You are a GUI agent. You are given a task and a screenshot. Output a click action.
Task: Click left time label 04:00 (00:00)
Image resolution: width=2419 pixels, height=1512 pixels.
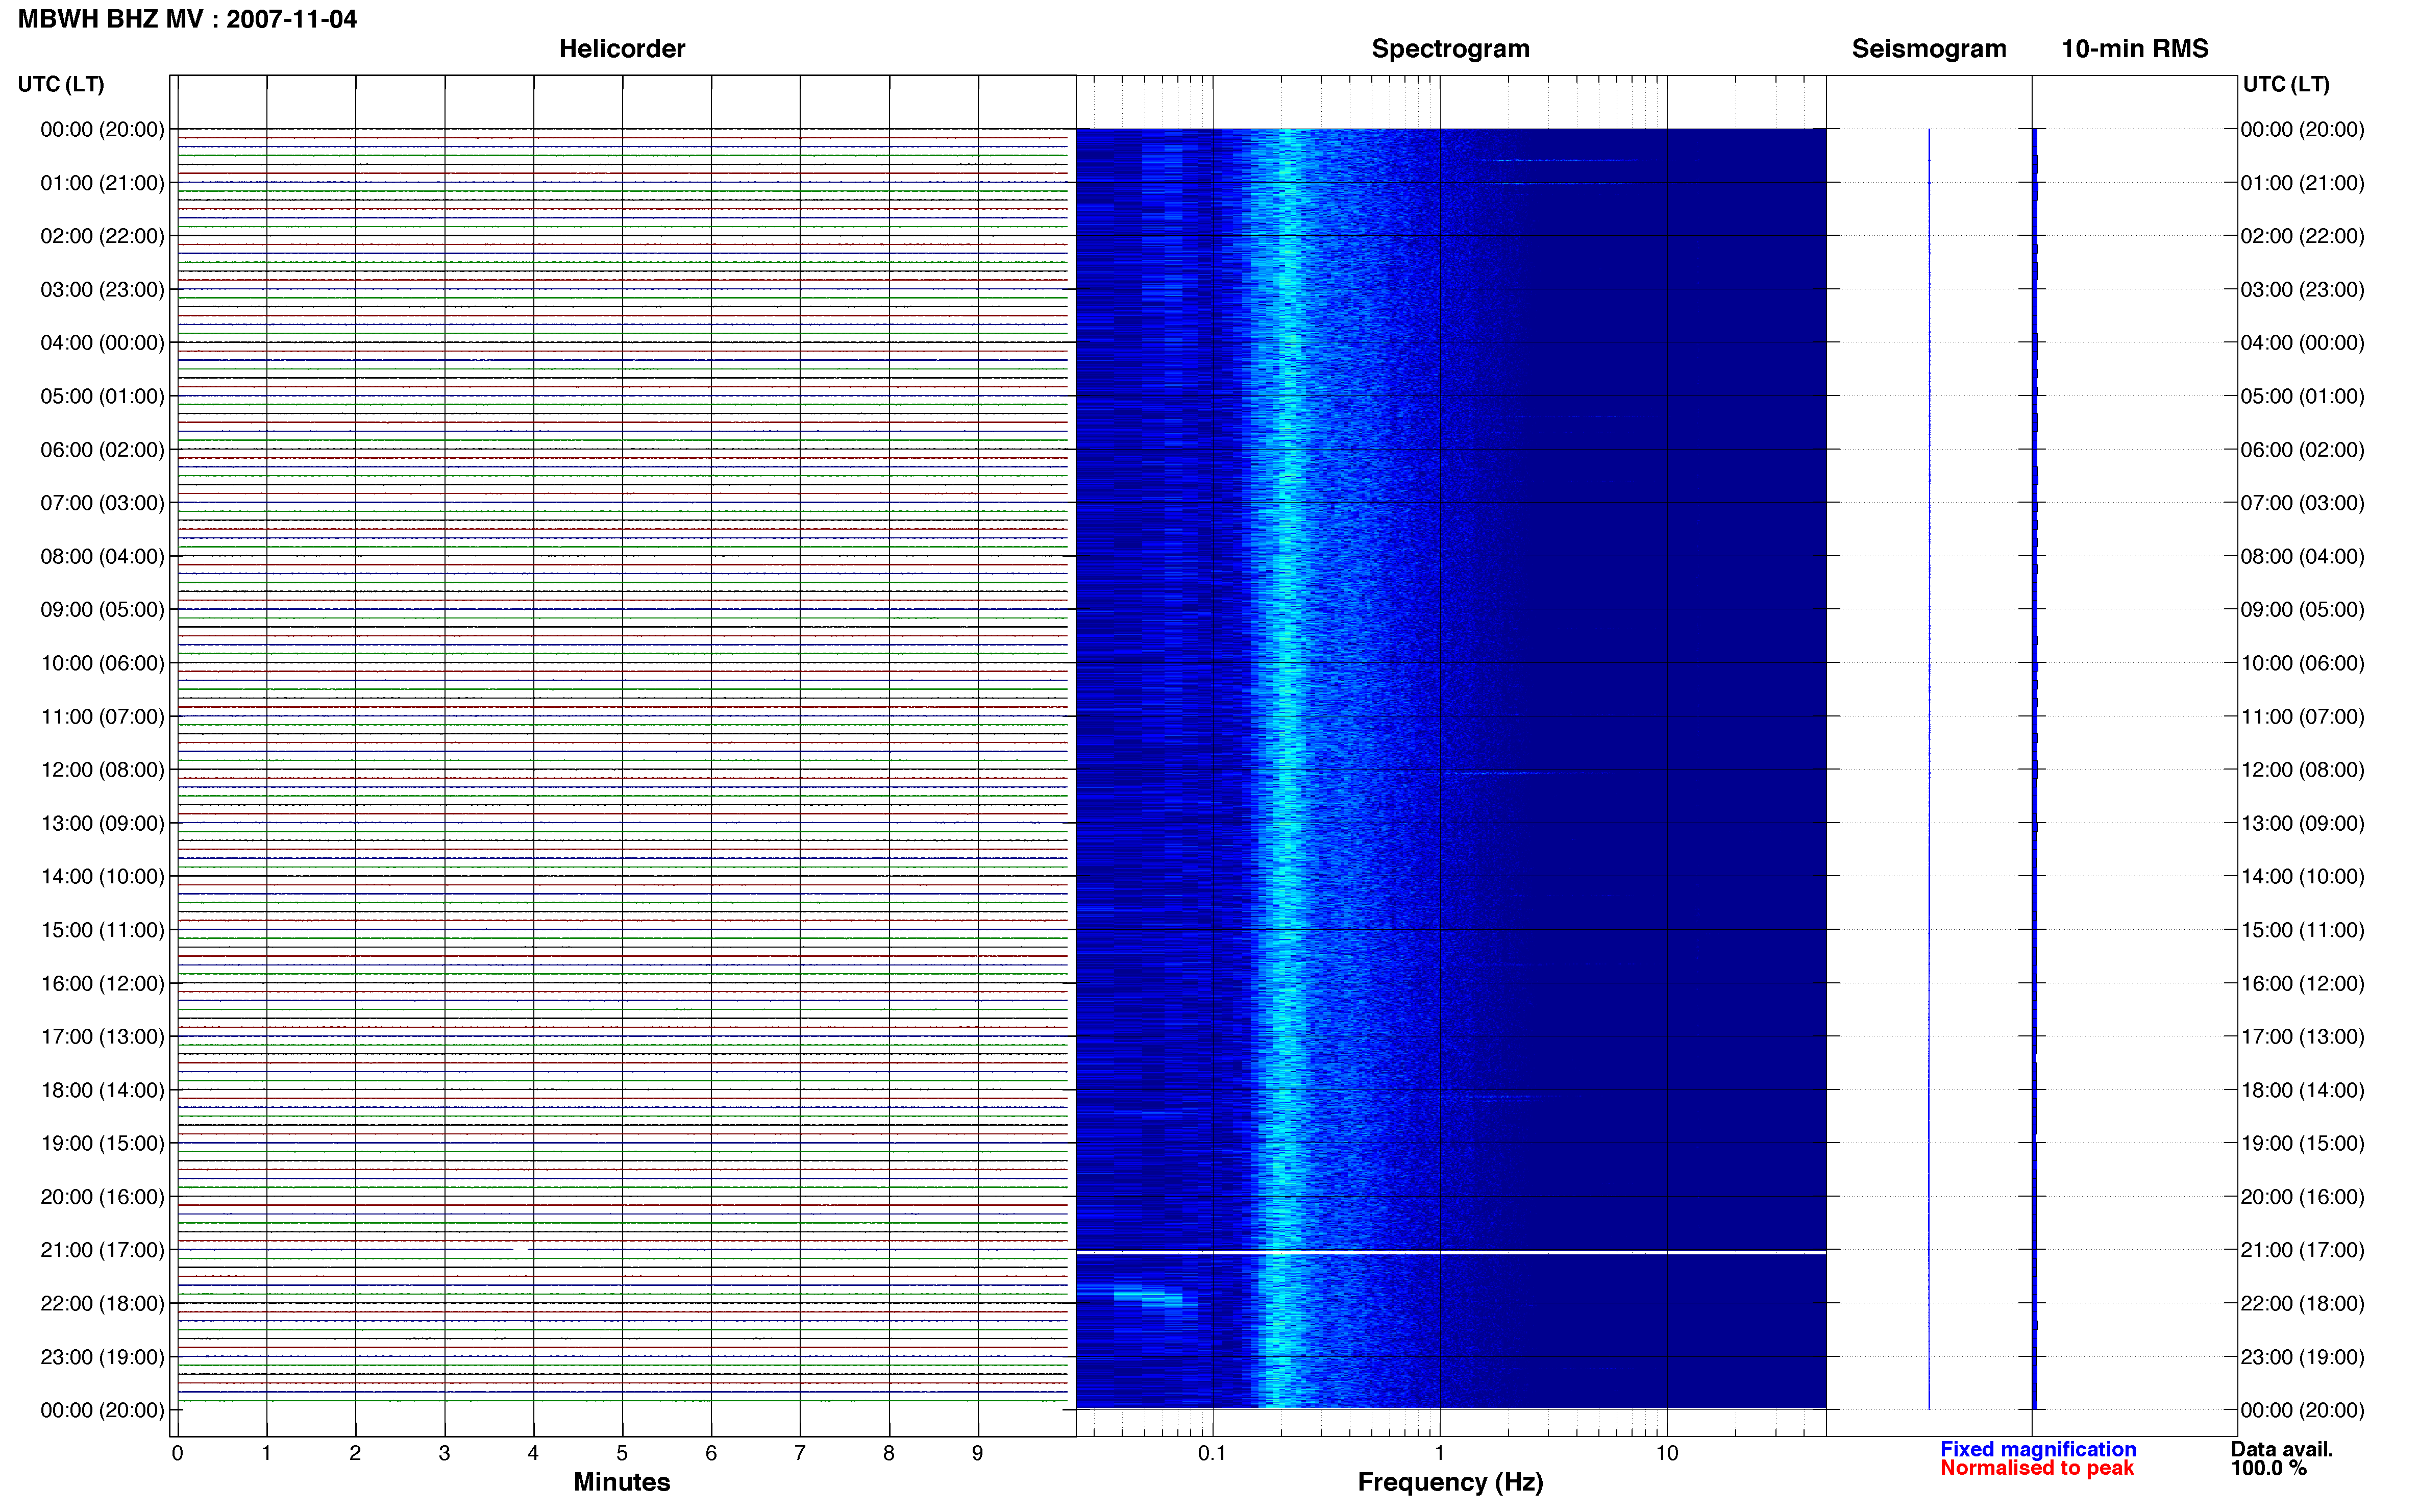click(102, 343)
